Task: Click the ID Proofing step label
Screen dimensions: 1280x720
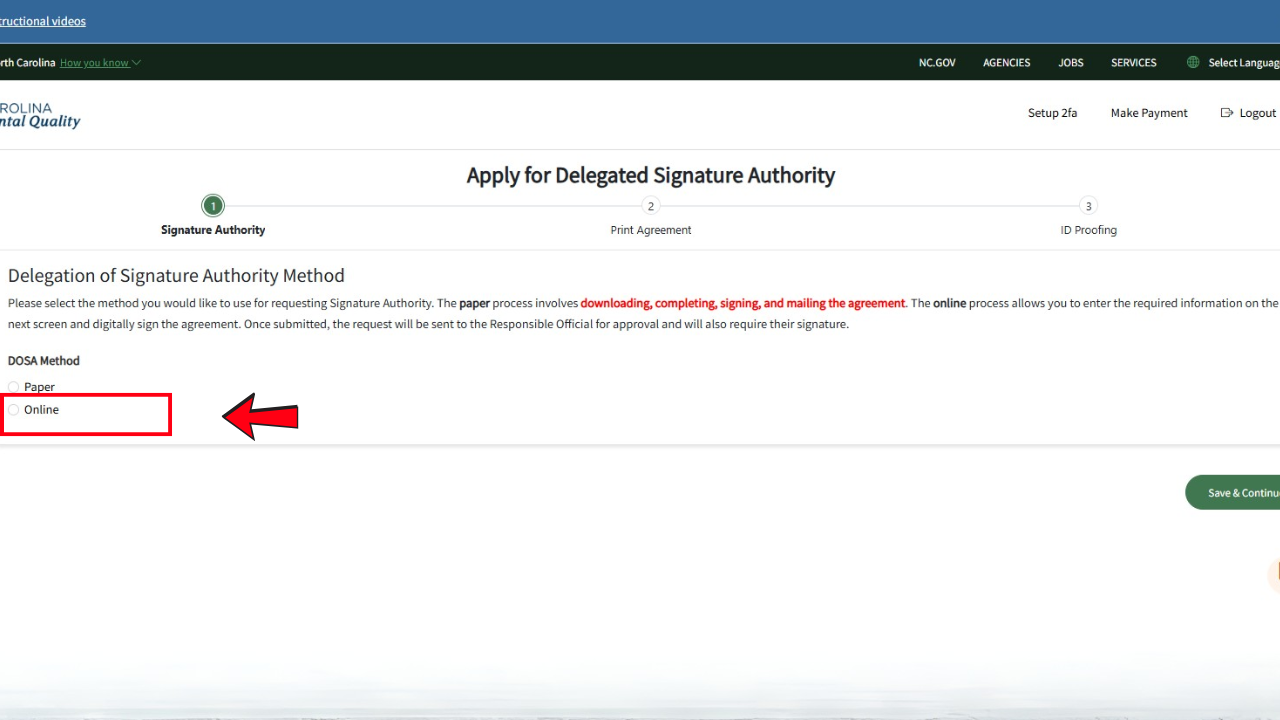Action: (1088, 230)
